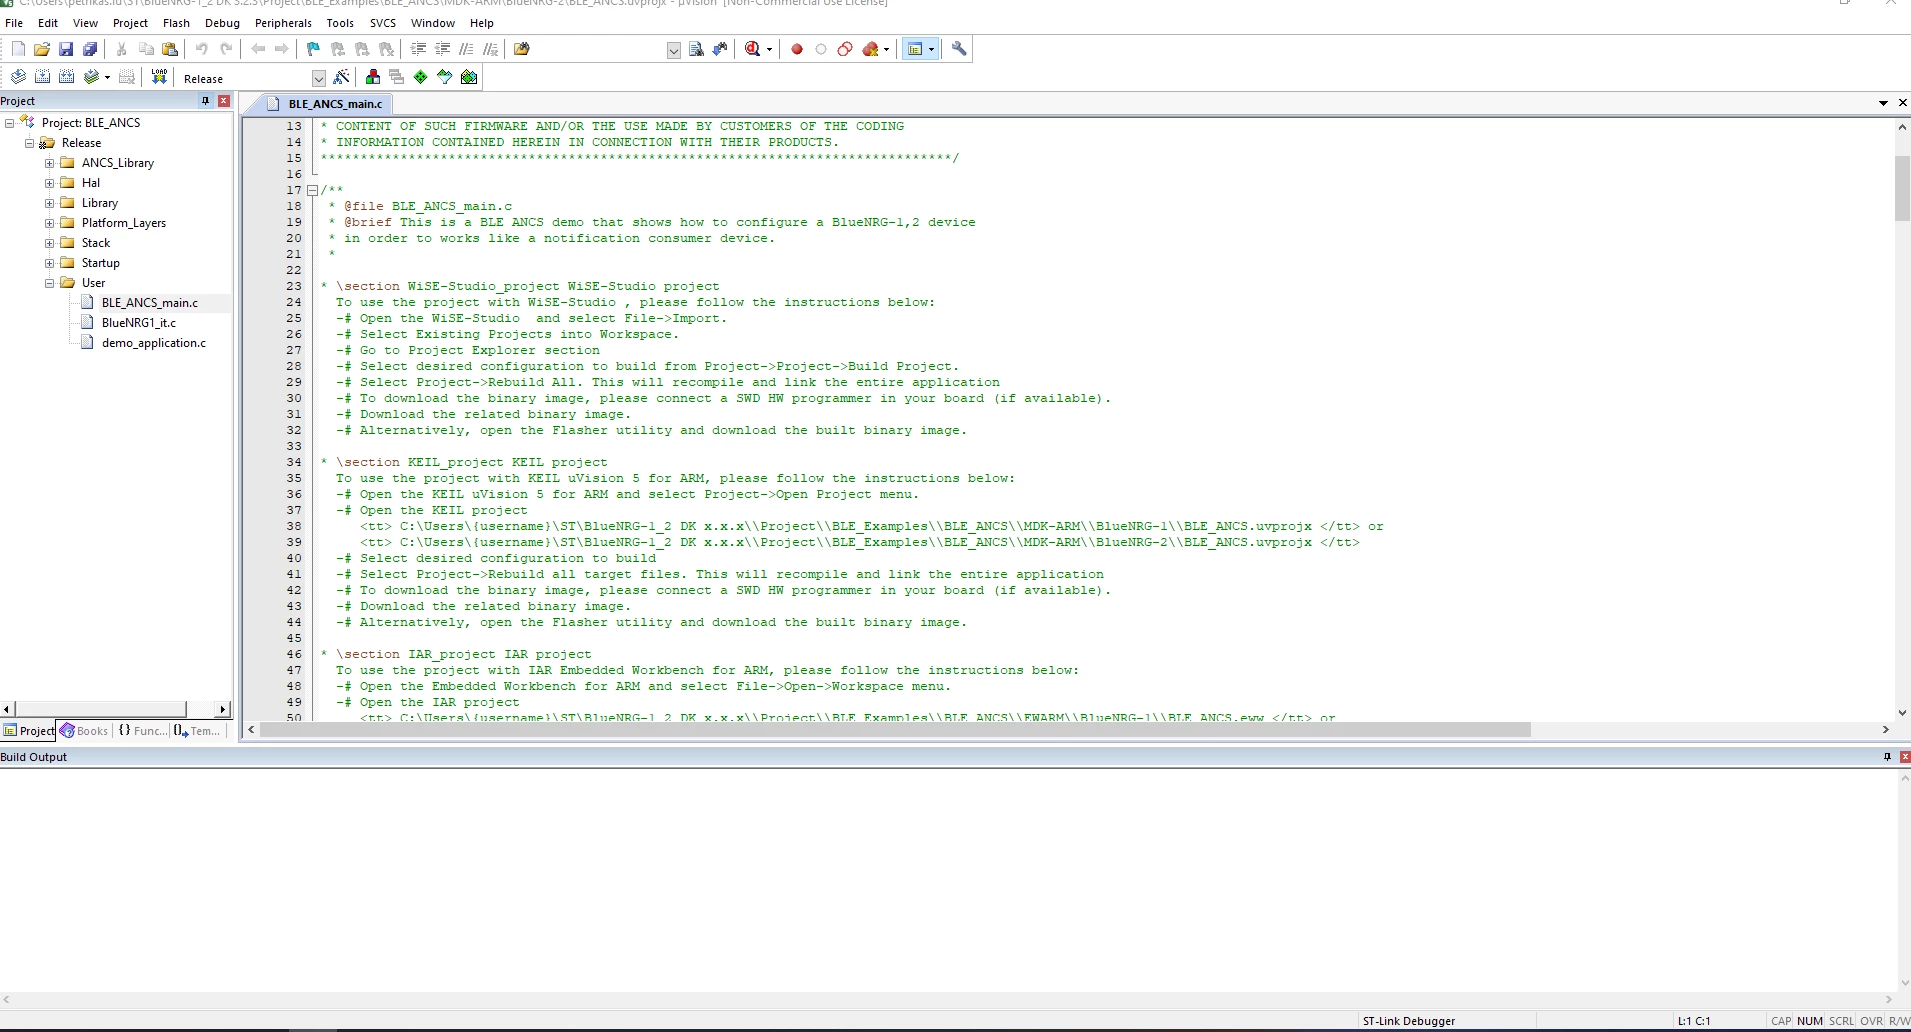Switch to the Functions tab
This screenshot has width=1911, height=1032.
[142, 731]
